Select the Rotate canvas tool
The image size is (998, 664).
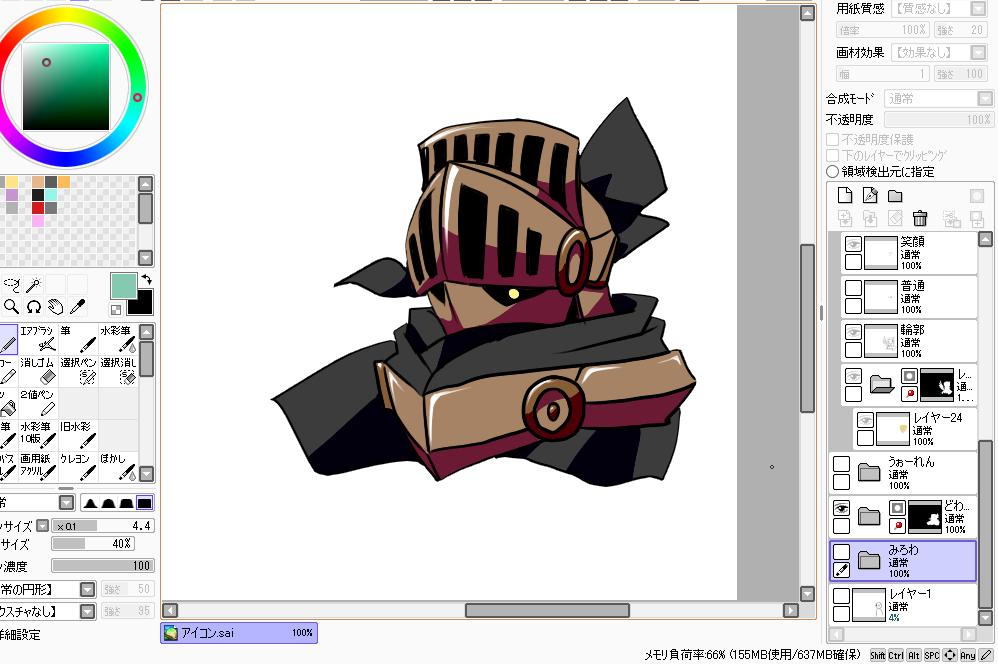point(33,307)
